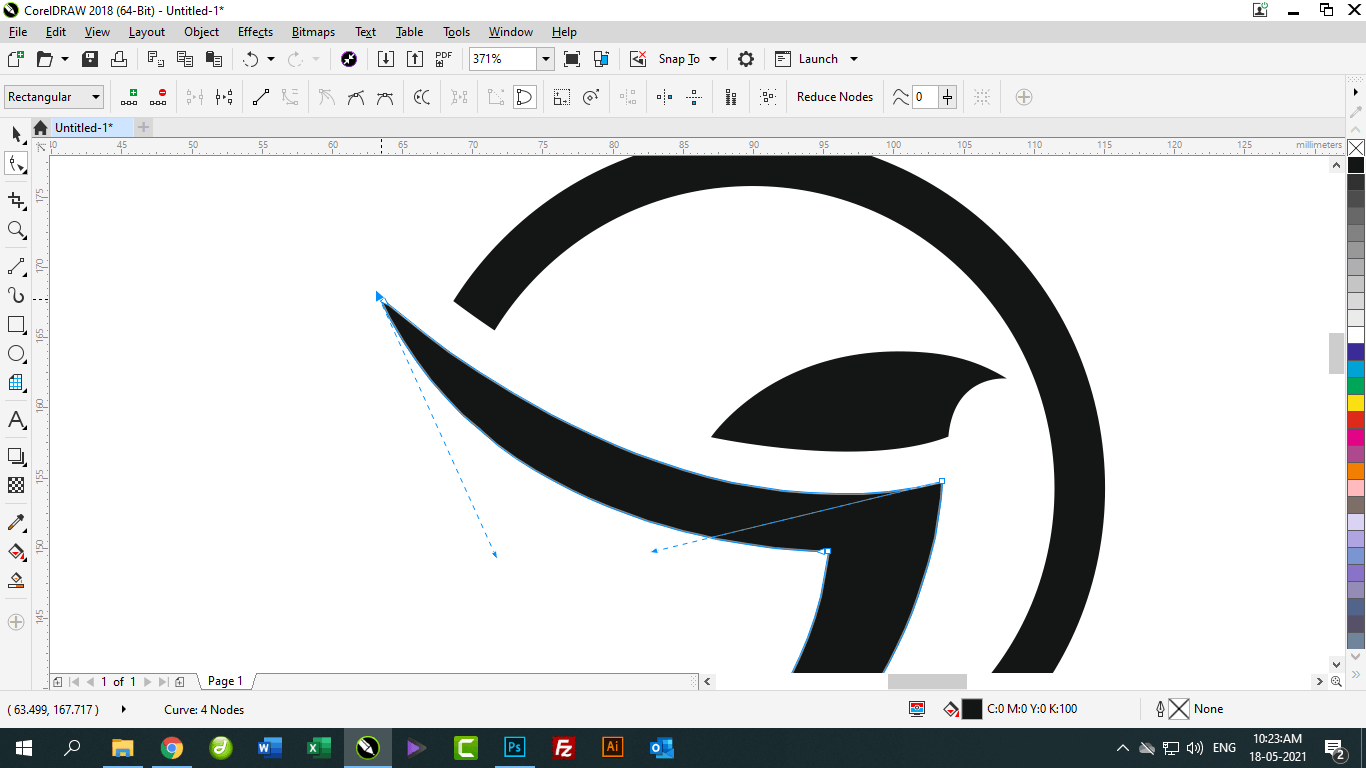Click Break Curve icon

(224, 97)
